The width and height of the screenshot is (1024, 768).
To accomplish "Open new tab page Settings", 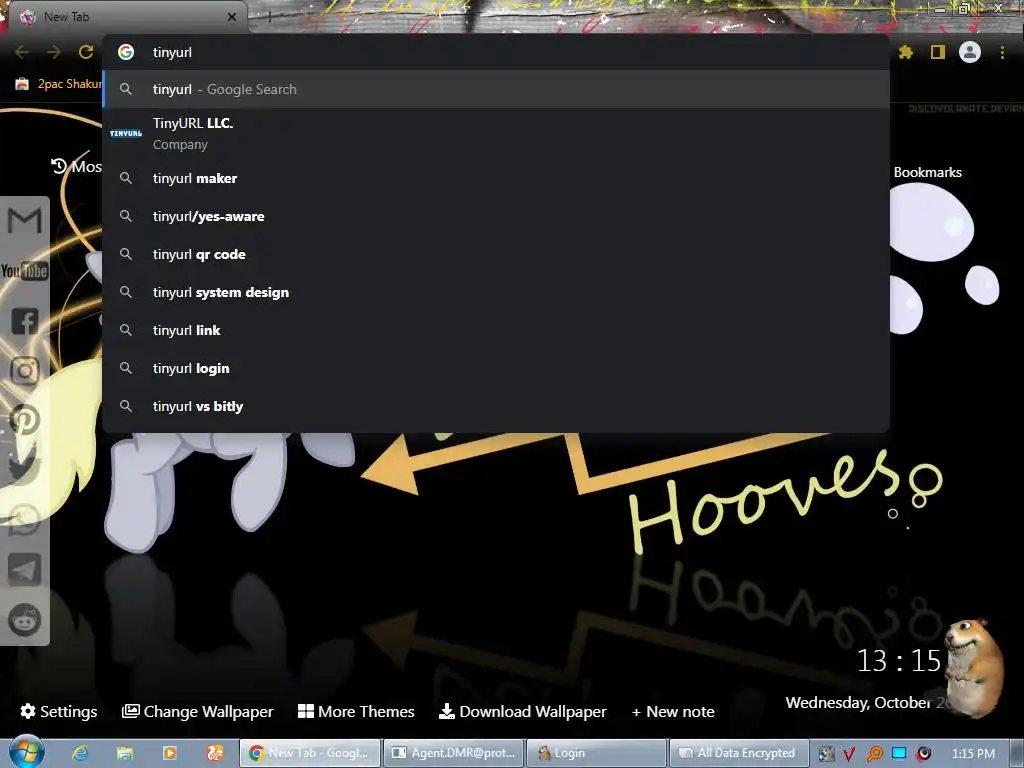I will (x=59, y=711).
